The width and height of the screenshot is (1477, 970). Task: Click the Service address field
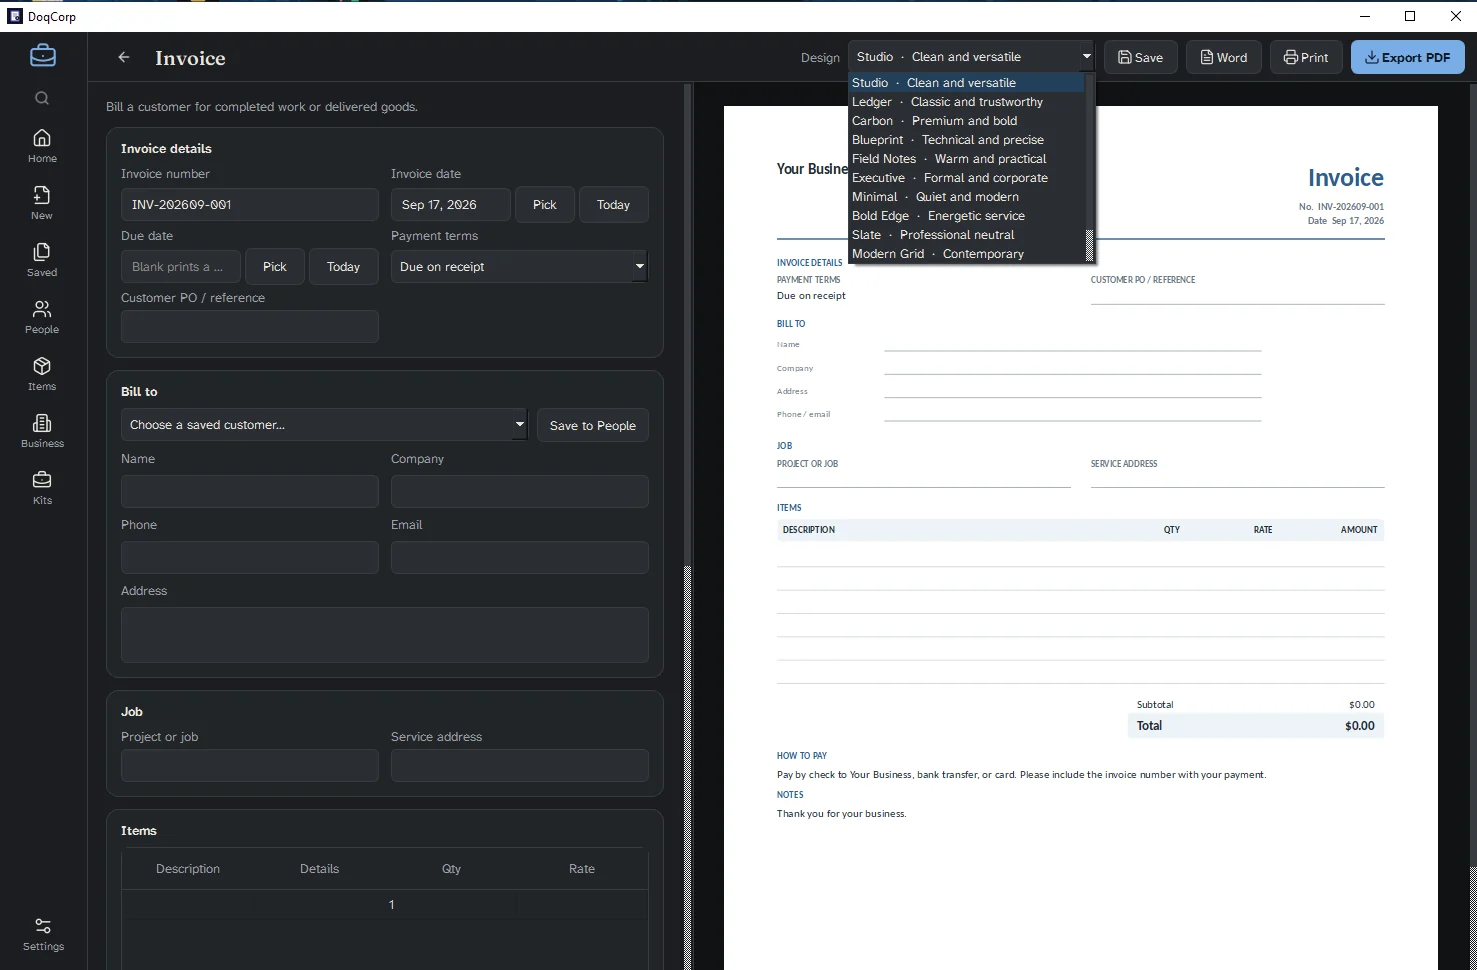pyautogui.click(x=520, y=765)
